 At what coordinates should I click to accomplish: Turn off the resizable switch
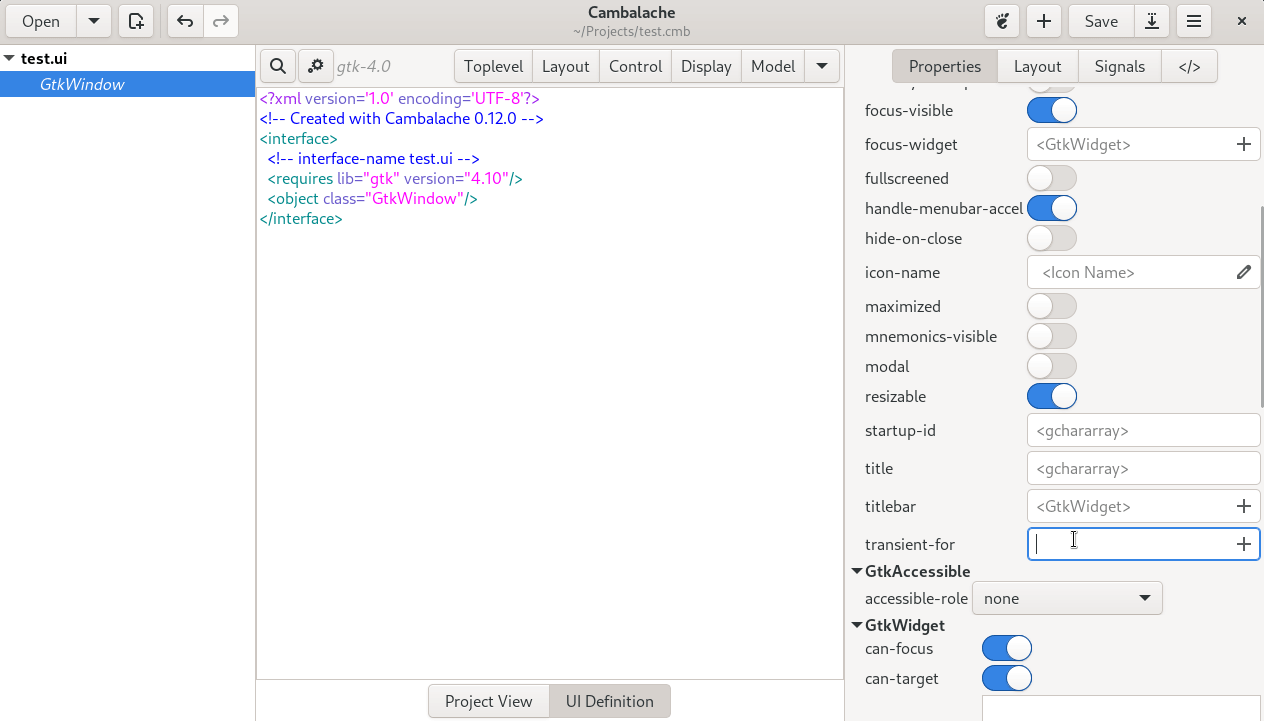1052,396
